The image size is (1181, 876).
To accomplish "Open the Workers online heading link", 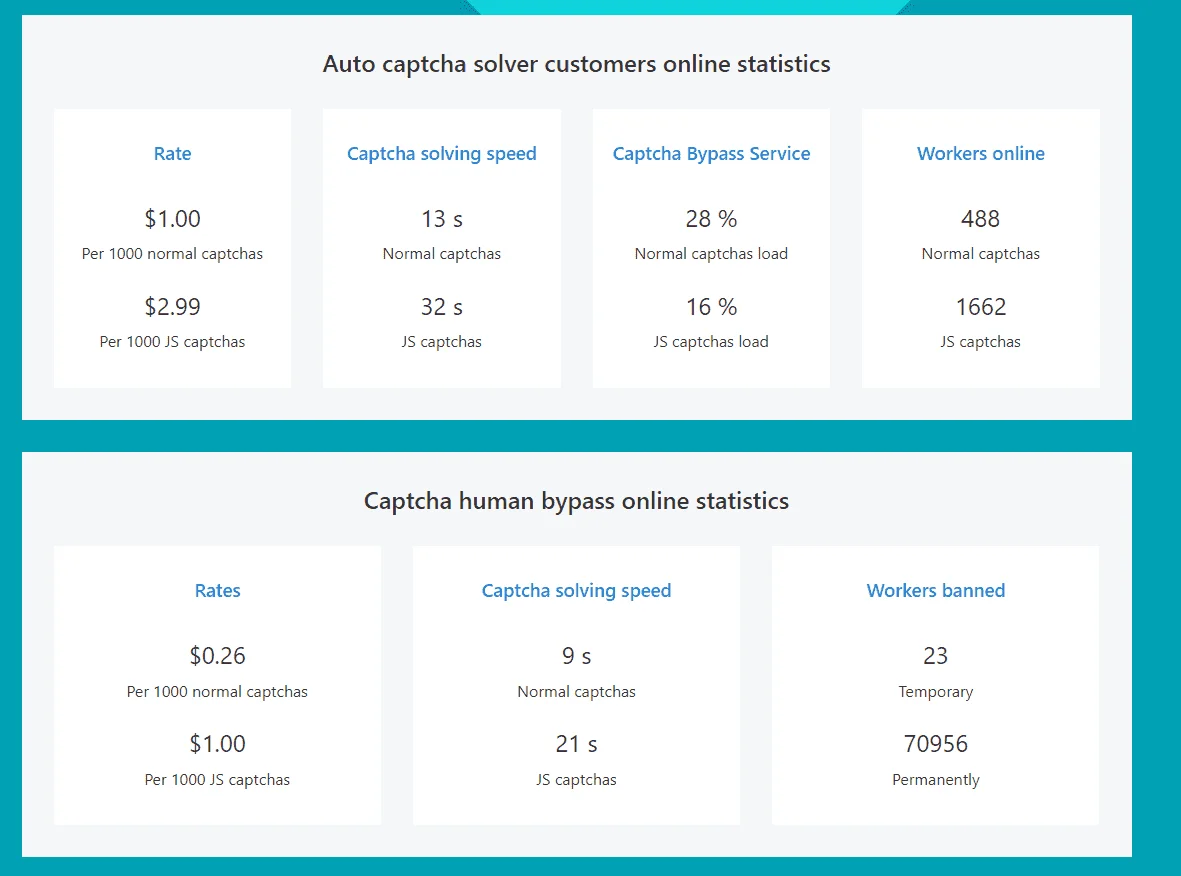I will (x=981, y=154).
